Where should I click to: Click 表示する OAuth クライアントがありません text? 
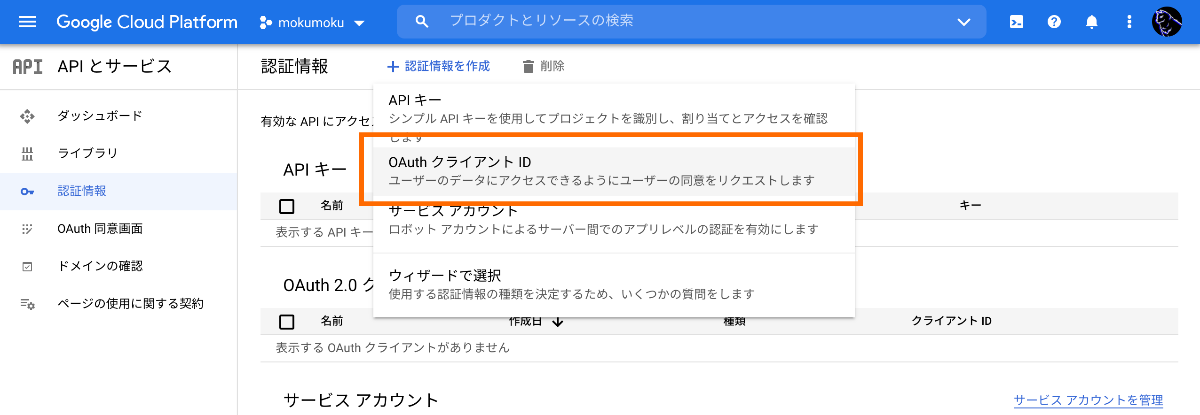coord(392,348)
